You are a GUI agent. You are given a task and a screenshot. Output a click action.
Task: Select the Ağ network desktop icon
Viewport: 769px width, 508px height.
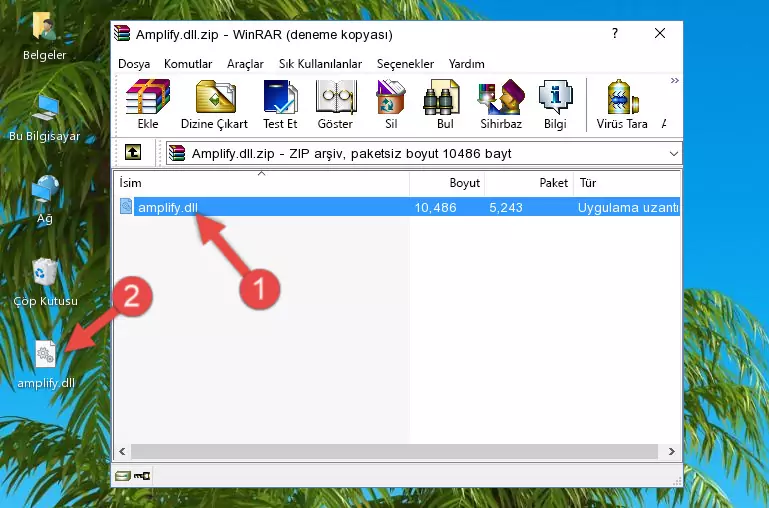click(45, 200)
